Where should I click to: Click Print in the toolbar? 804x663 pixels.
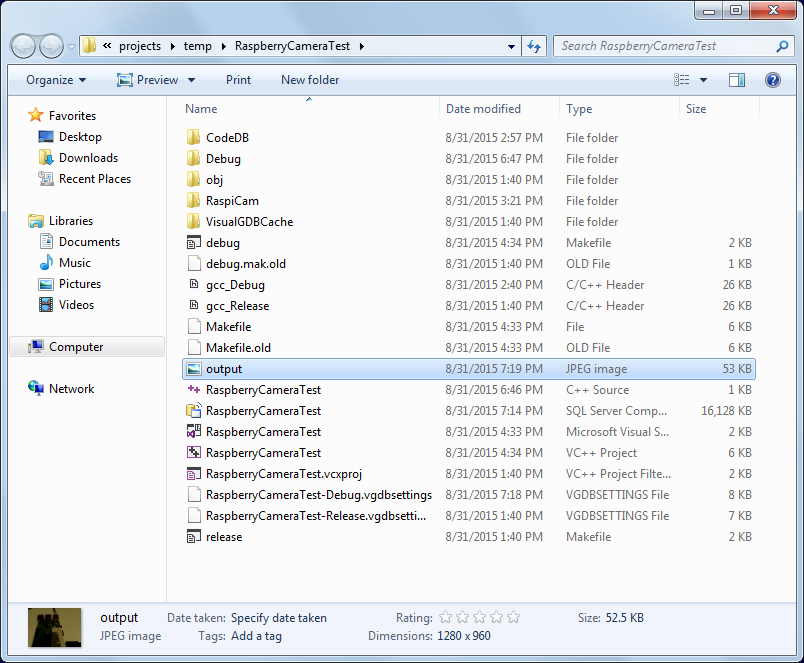(238, 80)
